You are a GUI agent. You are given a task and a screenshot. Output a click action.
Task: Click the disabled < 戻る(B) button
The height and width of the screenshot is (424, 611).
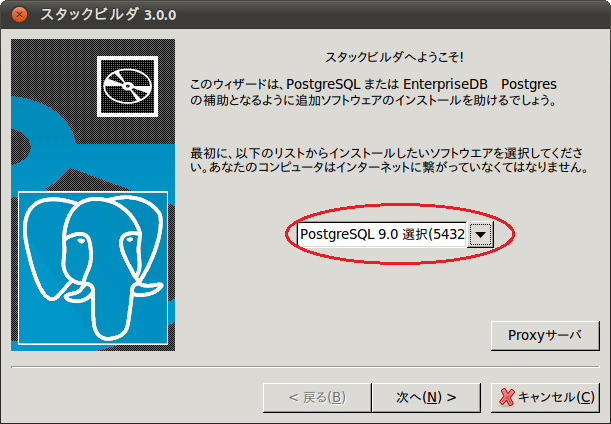317,398
